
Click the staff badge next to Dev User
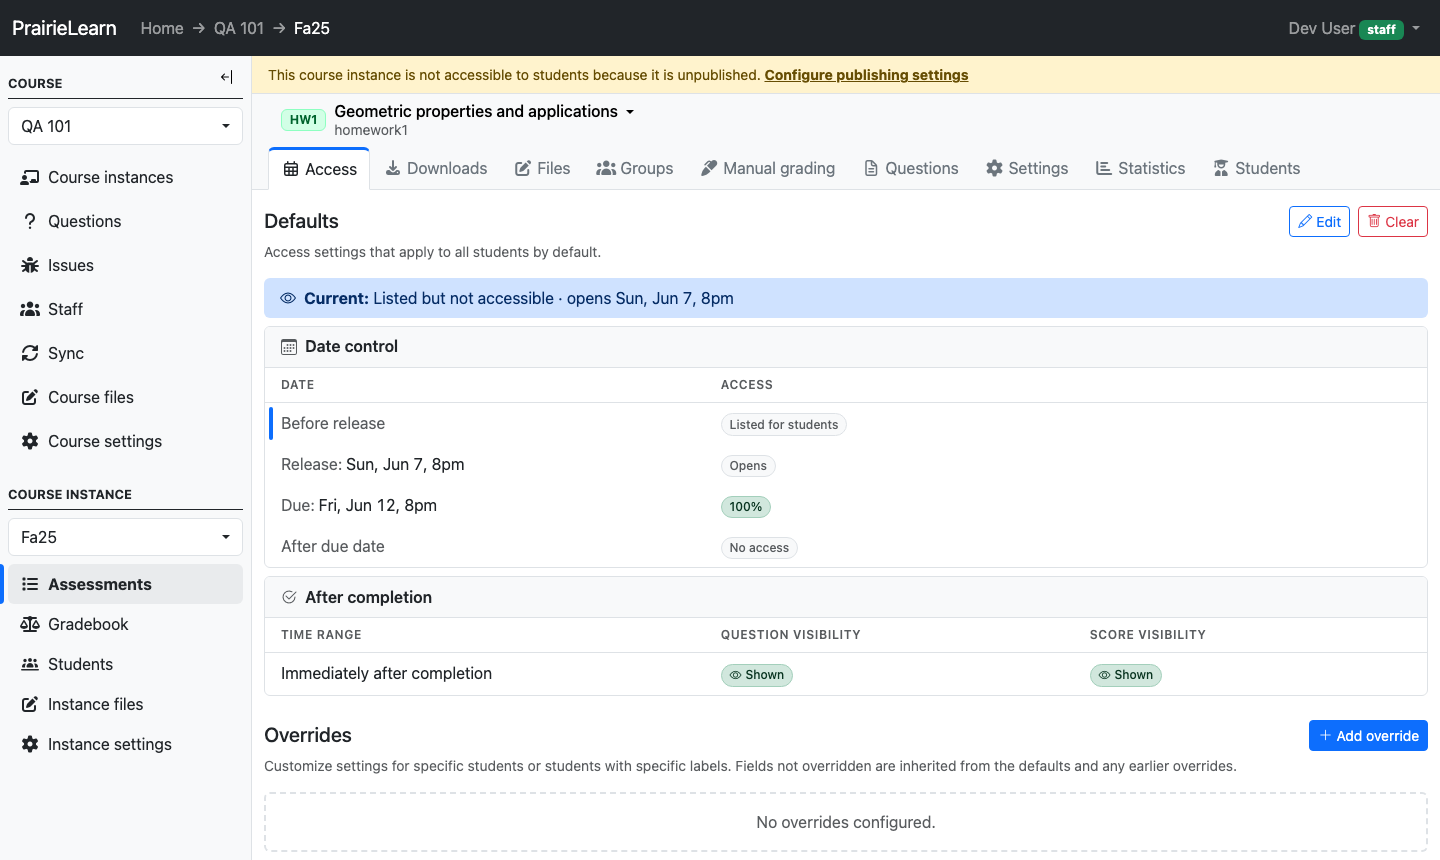point(1381,29)
